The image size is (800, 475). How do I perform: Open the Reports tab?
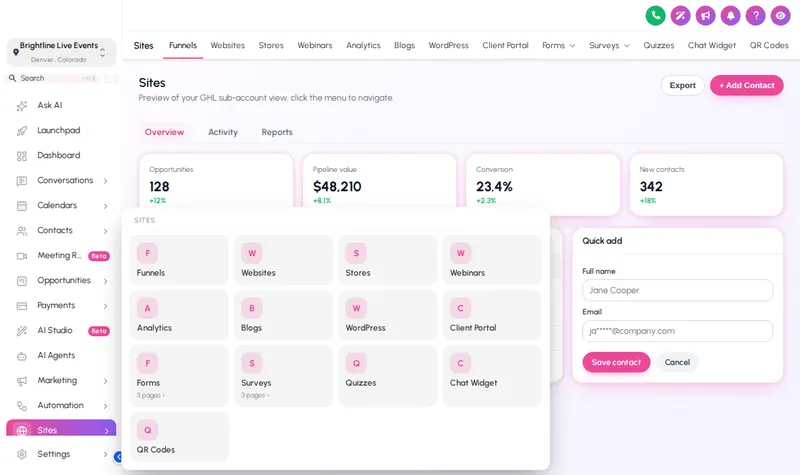click(277, 132)
